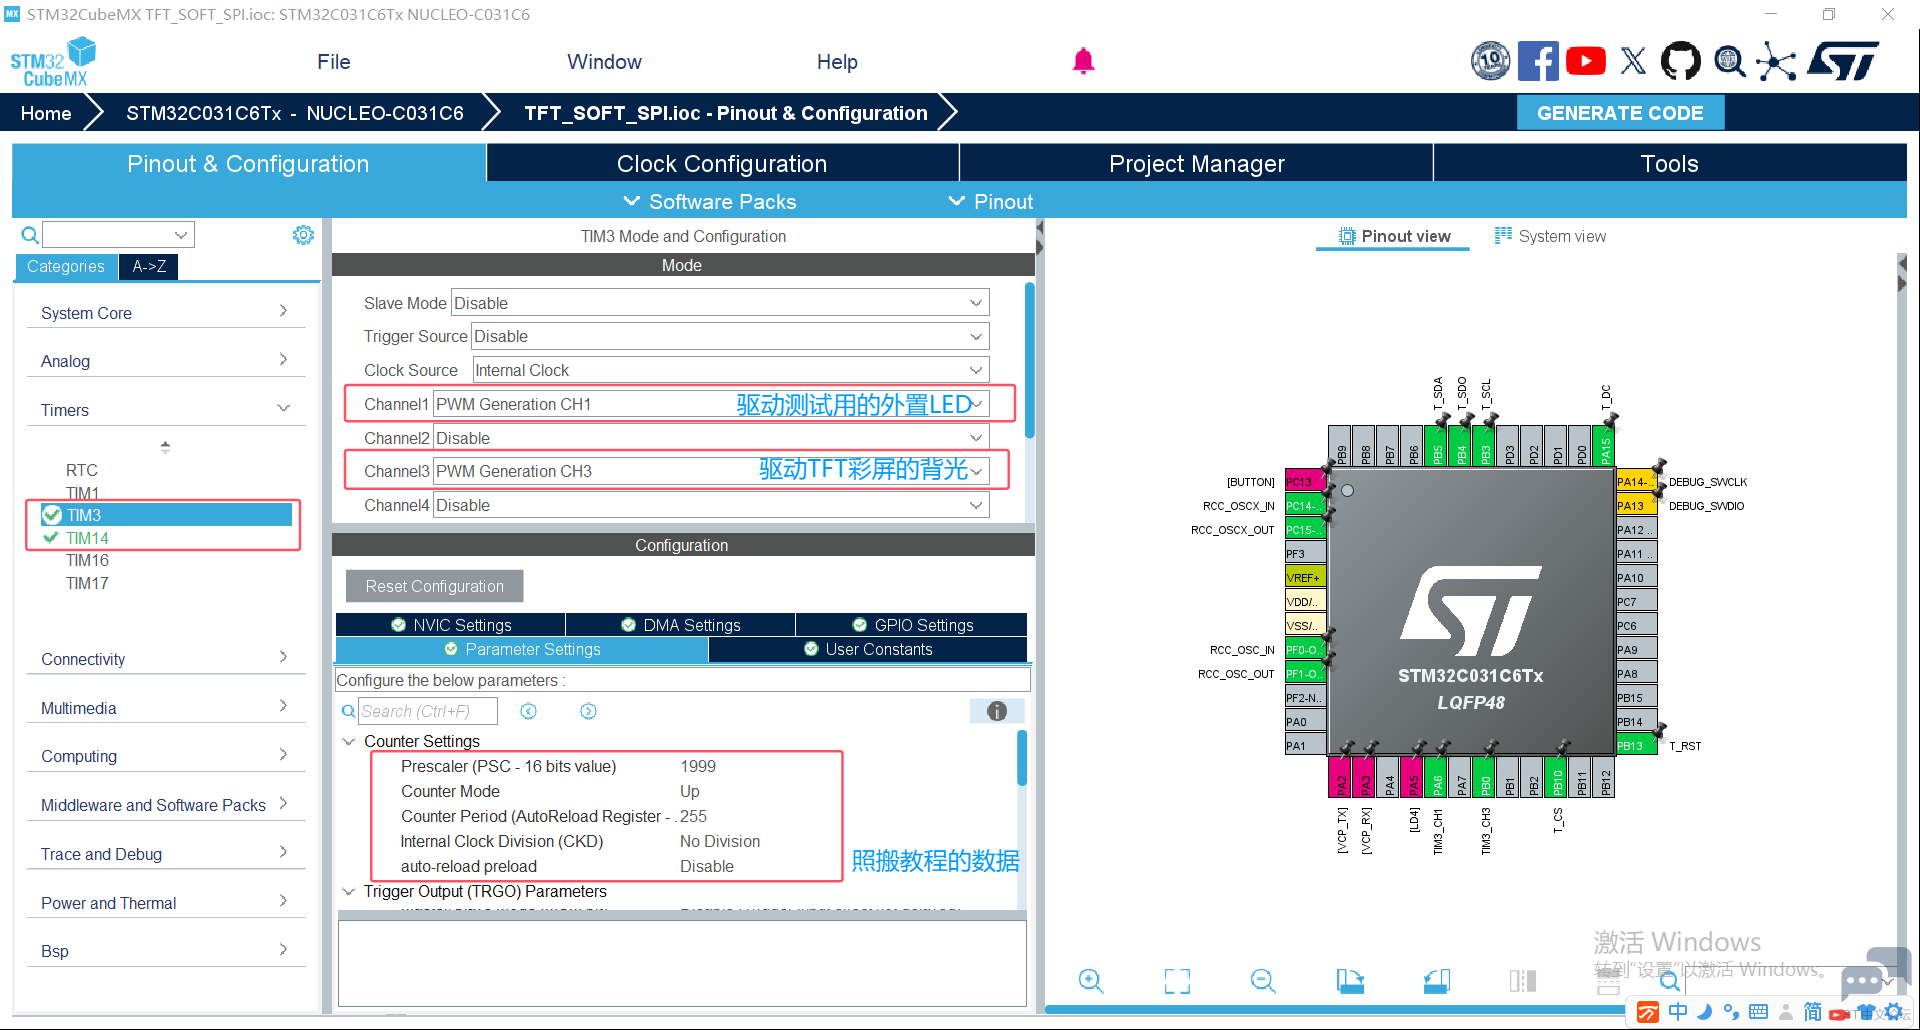The image size is (1920, 1030).
Task: Open the soft keyboard tray icon
Action: pyautogui.click(x=1758, y=1012)
